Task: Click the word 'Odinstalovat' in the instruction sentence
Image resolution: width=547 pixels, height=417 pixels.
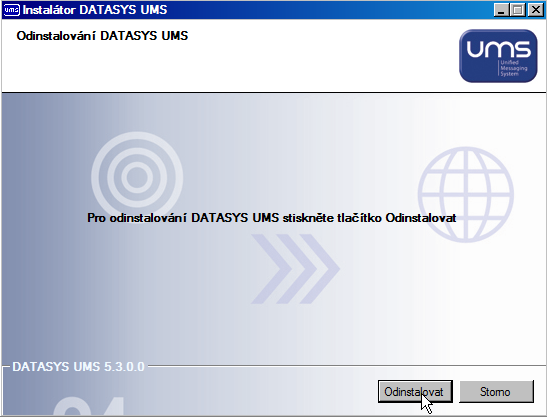Action: click(x=421, y=218)
